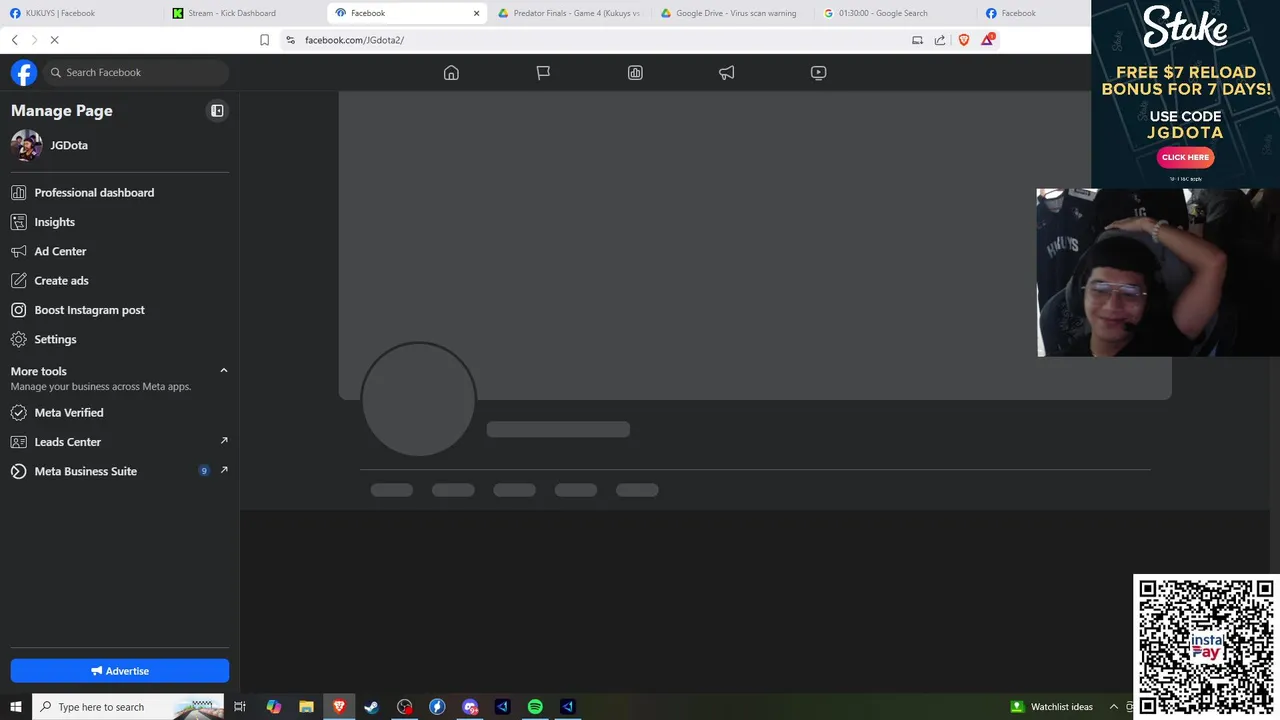Open the Video play icon in top bar
Screen dimensions: 1280x720
pos(818,73)
